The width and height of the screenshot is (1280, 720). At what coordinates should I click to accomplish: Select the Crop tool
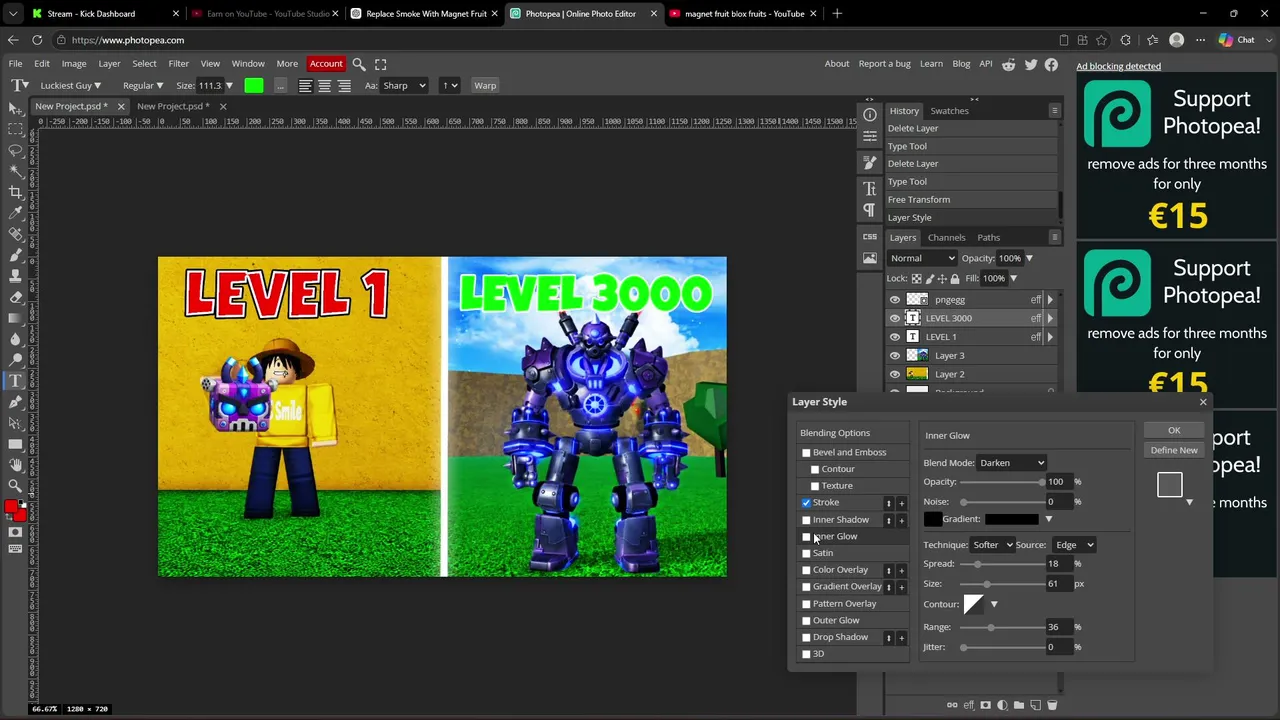(16, 192)
